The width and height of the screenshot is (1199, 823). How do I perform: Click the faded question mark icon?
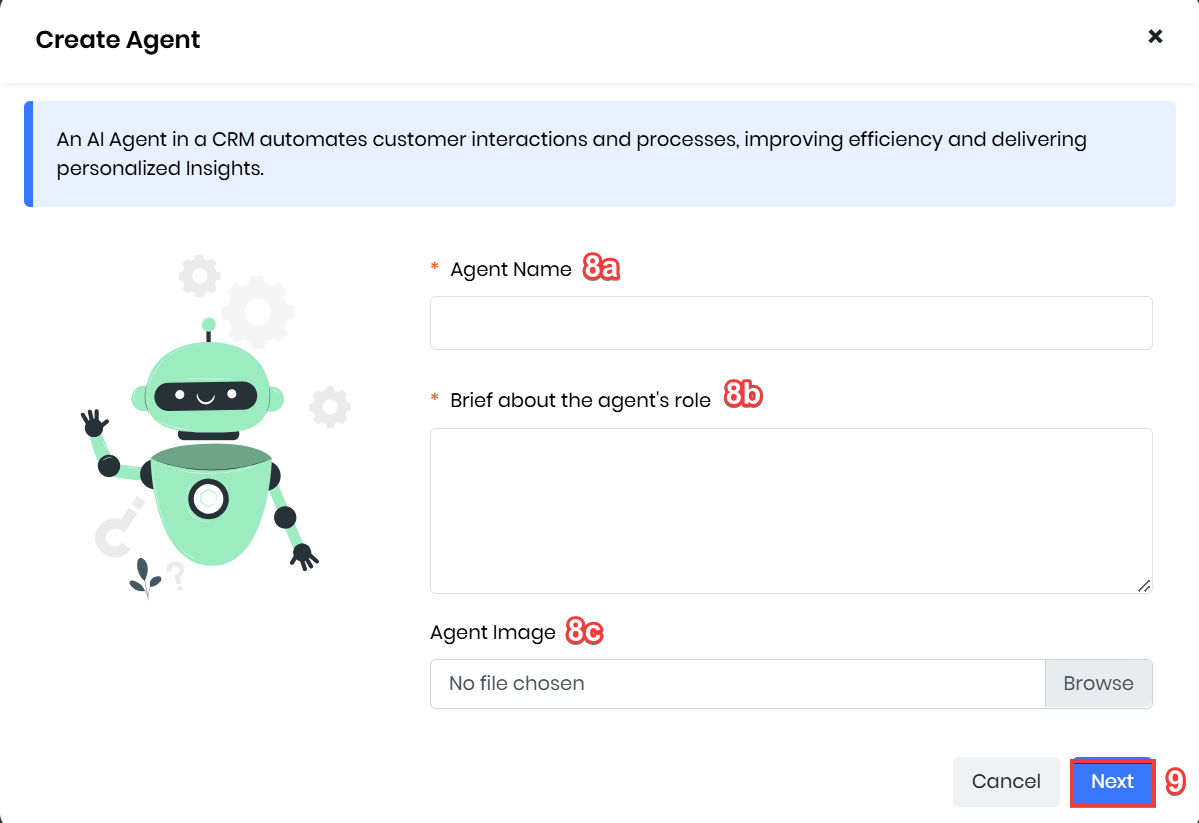pyautogui.click(x=177, y=575)
